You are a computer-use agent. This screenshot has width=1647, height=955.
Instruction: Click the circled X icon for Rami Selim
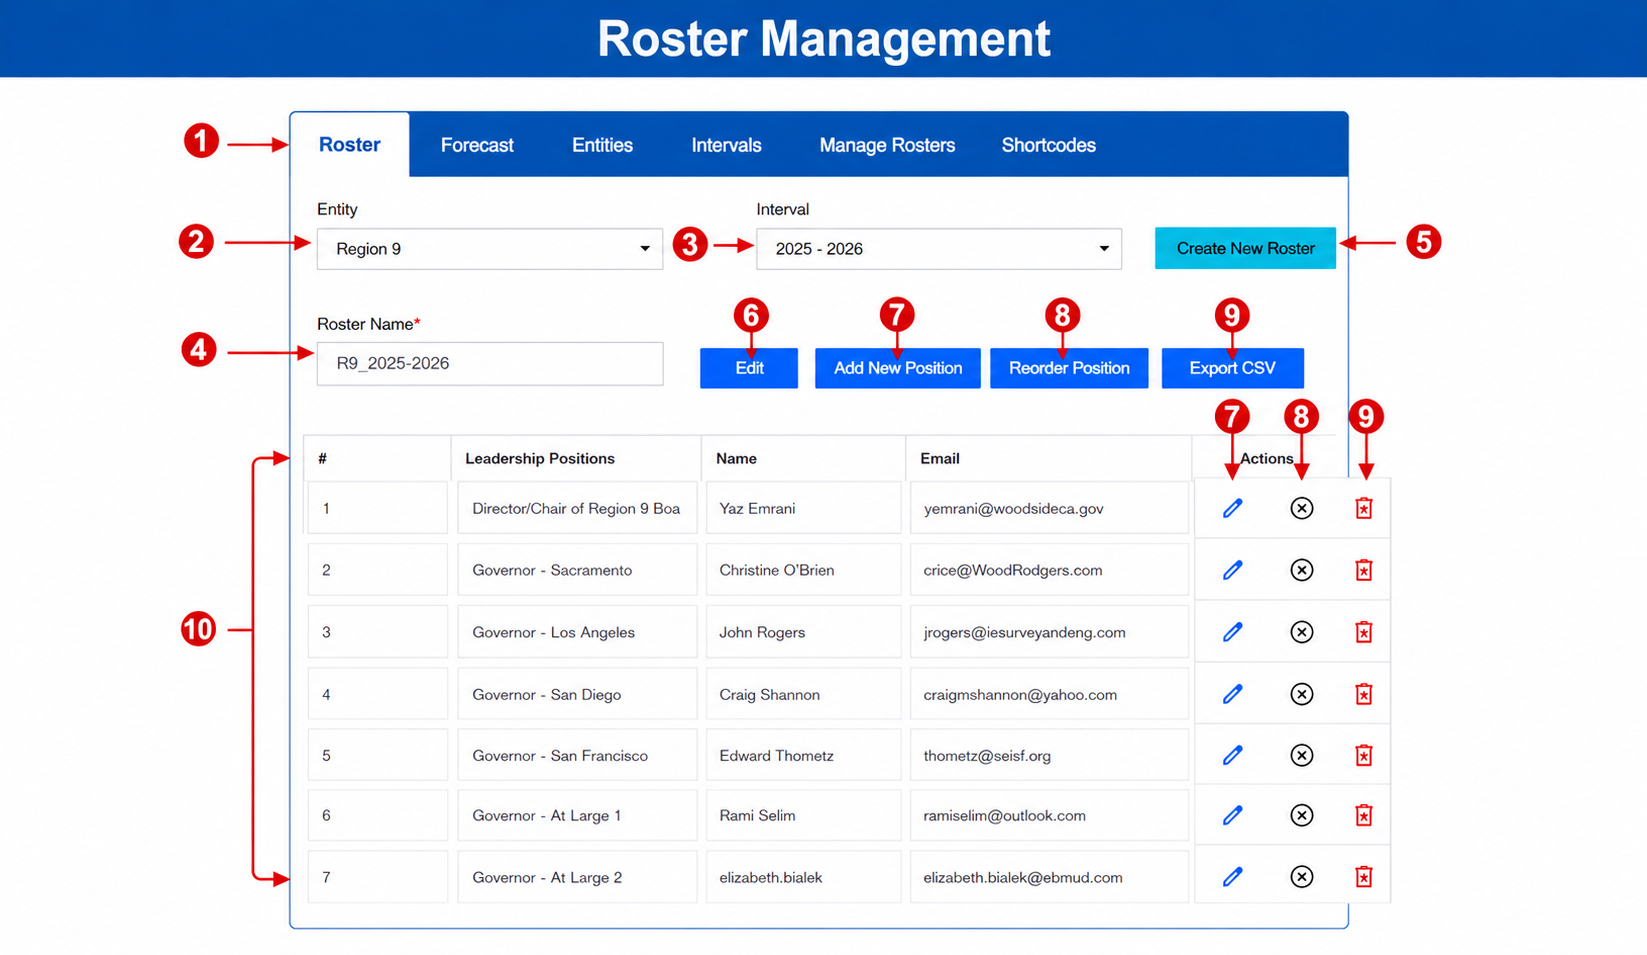(1301, 815)
